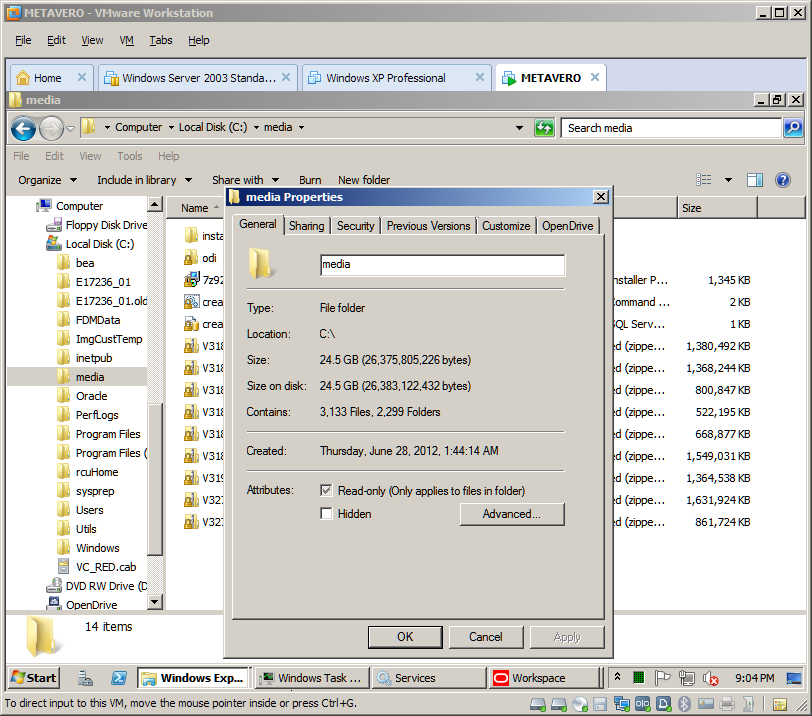Click the green refresh icon beside address bar
812x716 pixels.
pyautogui.click(x=544, y=128)
